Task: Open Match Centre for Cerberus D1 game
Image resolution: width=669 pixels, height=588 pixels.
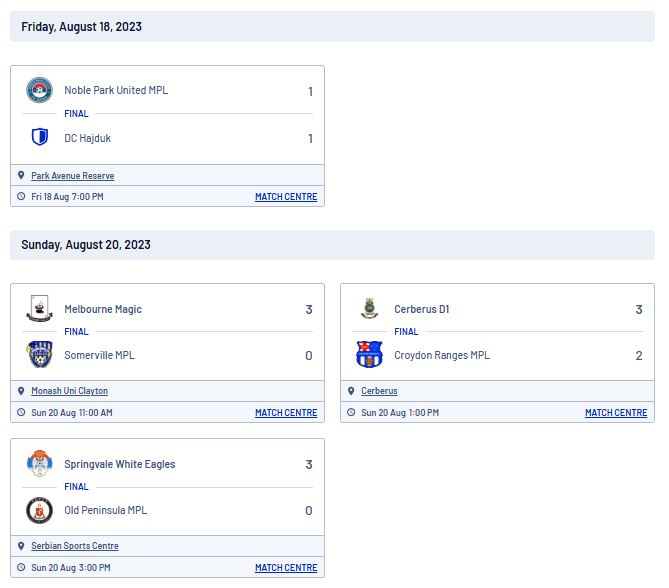Action: pyautogui.click(x=616, y=413)
